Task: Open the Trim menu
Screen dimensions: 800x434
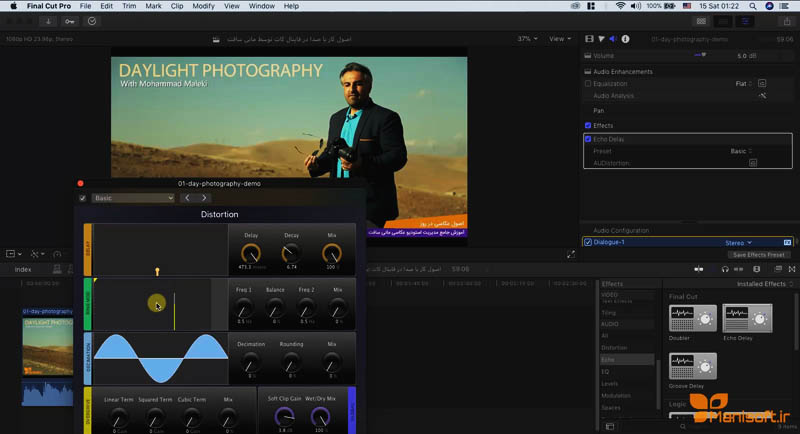Action: pos(129,6)
